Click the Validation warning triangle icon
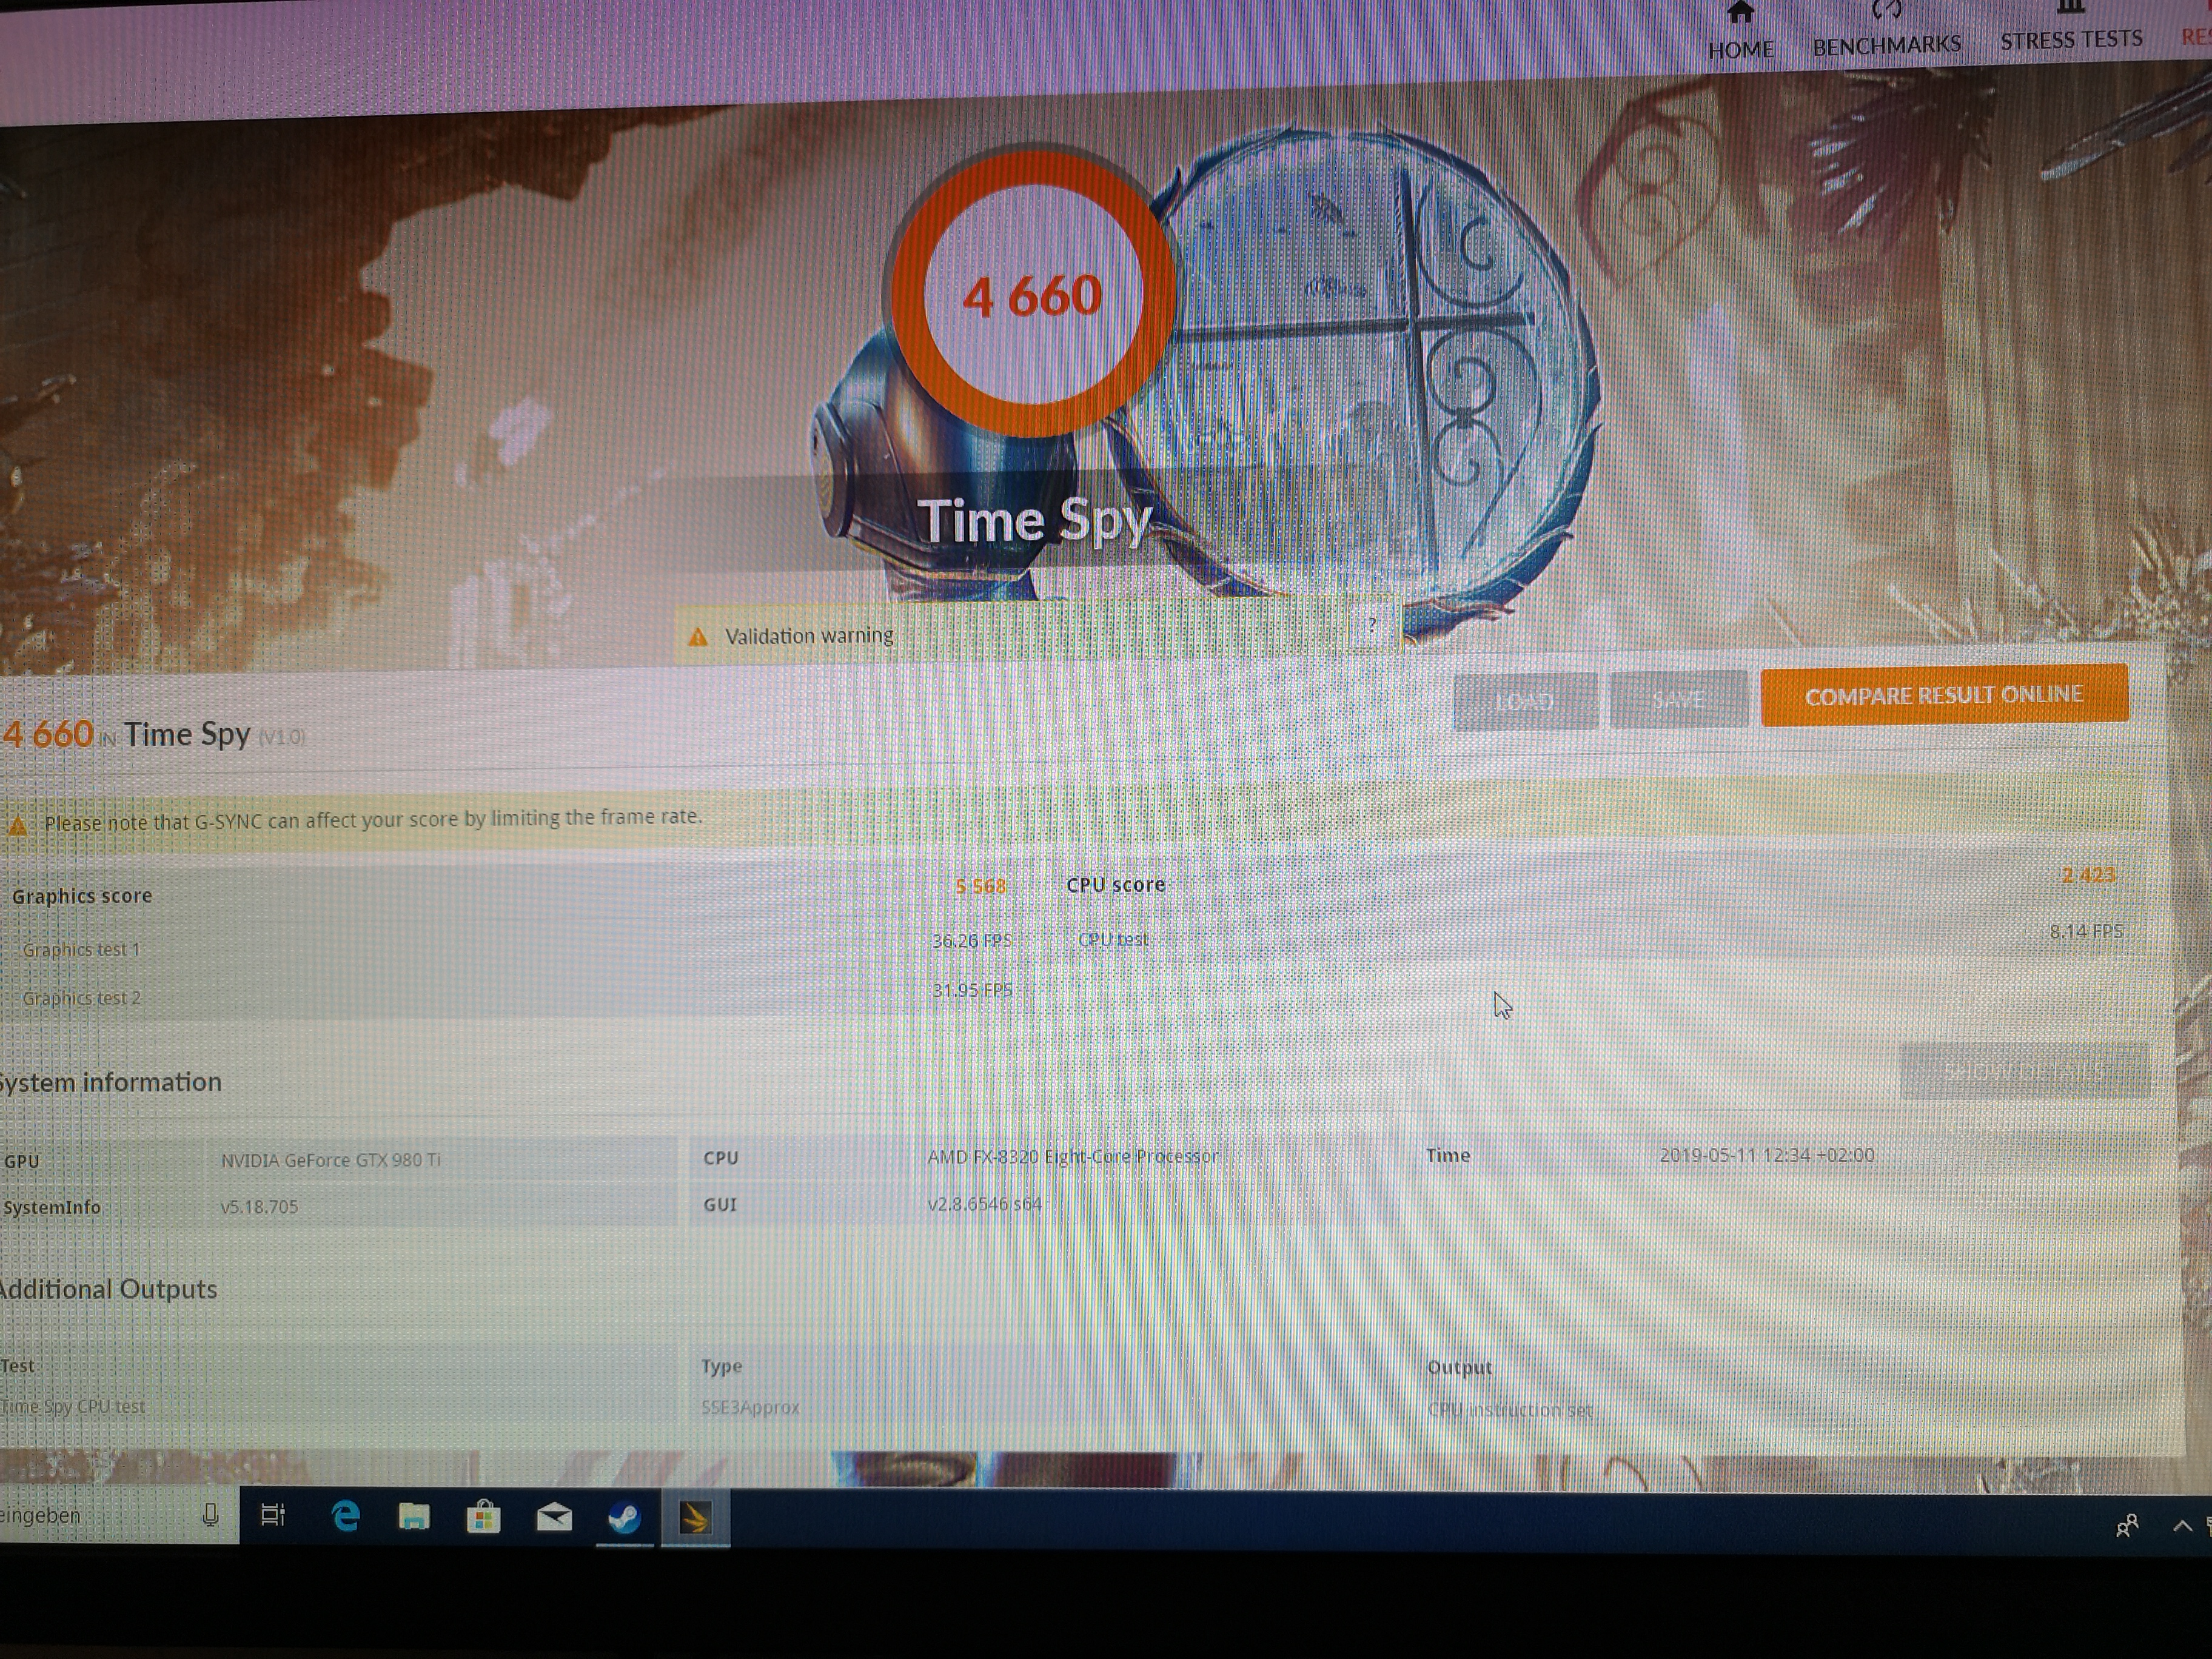The height and width of the screenshot is (1659, 2212). pyautogui.click(x=698, y=637)
